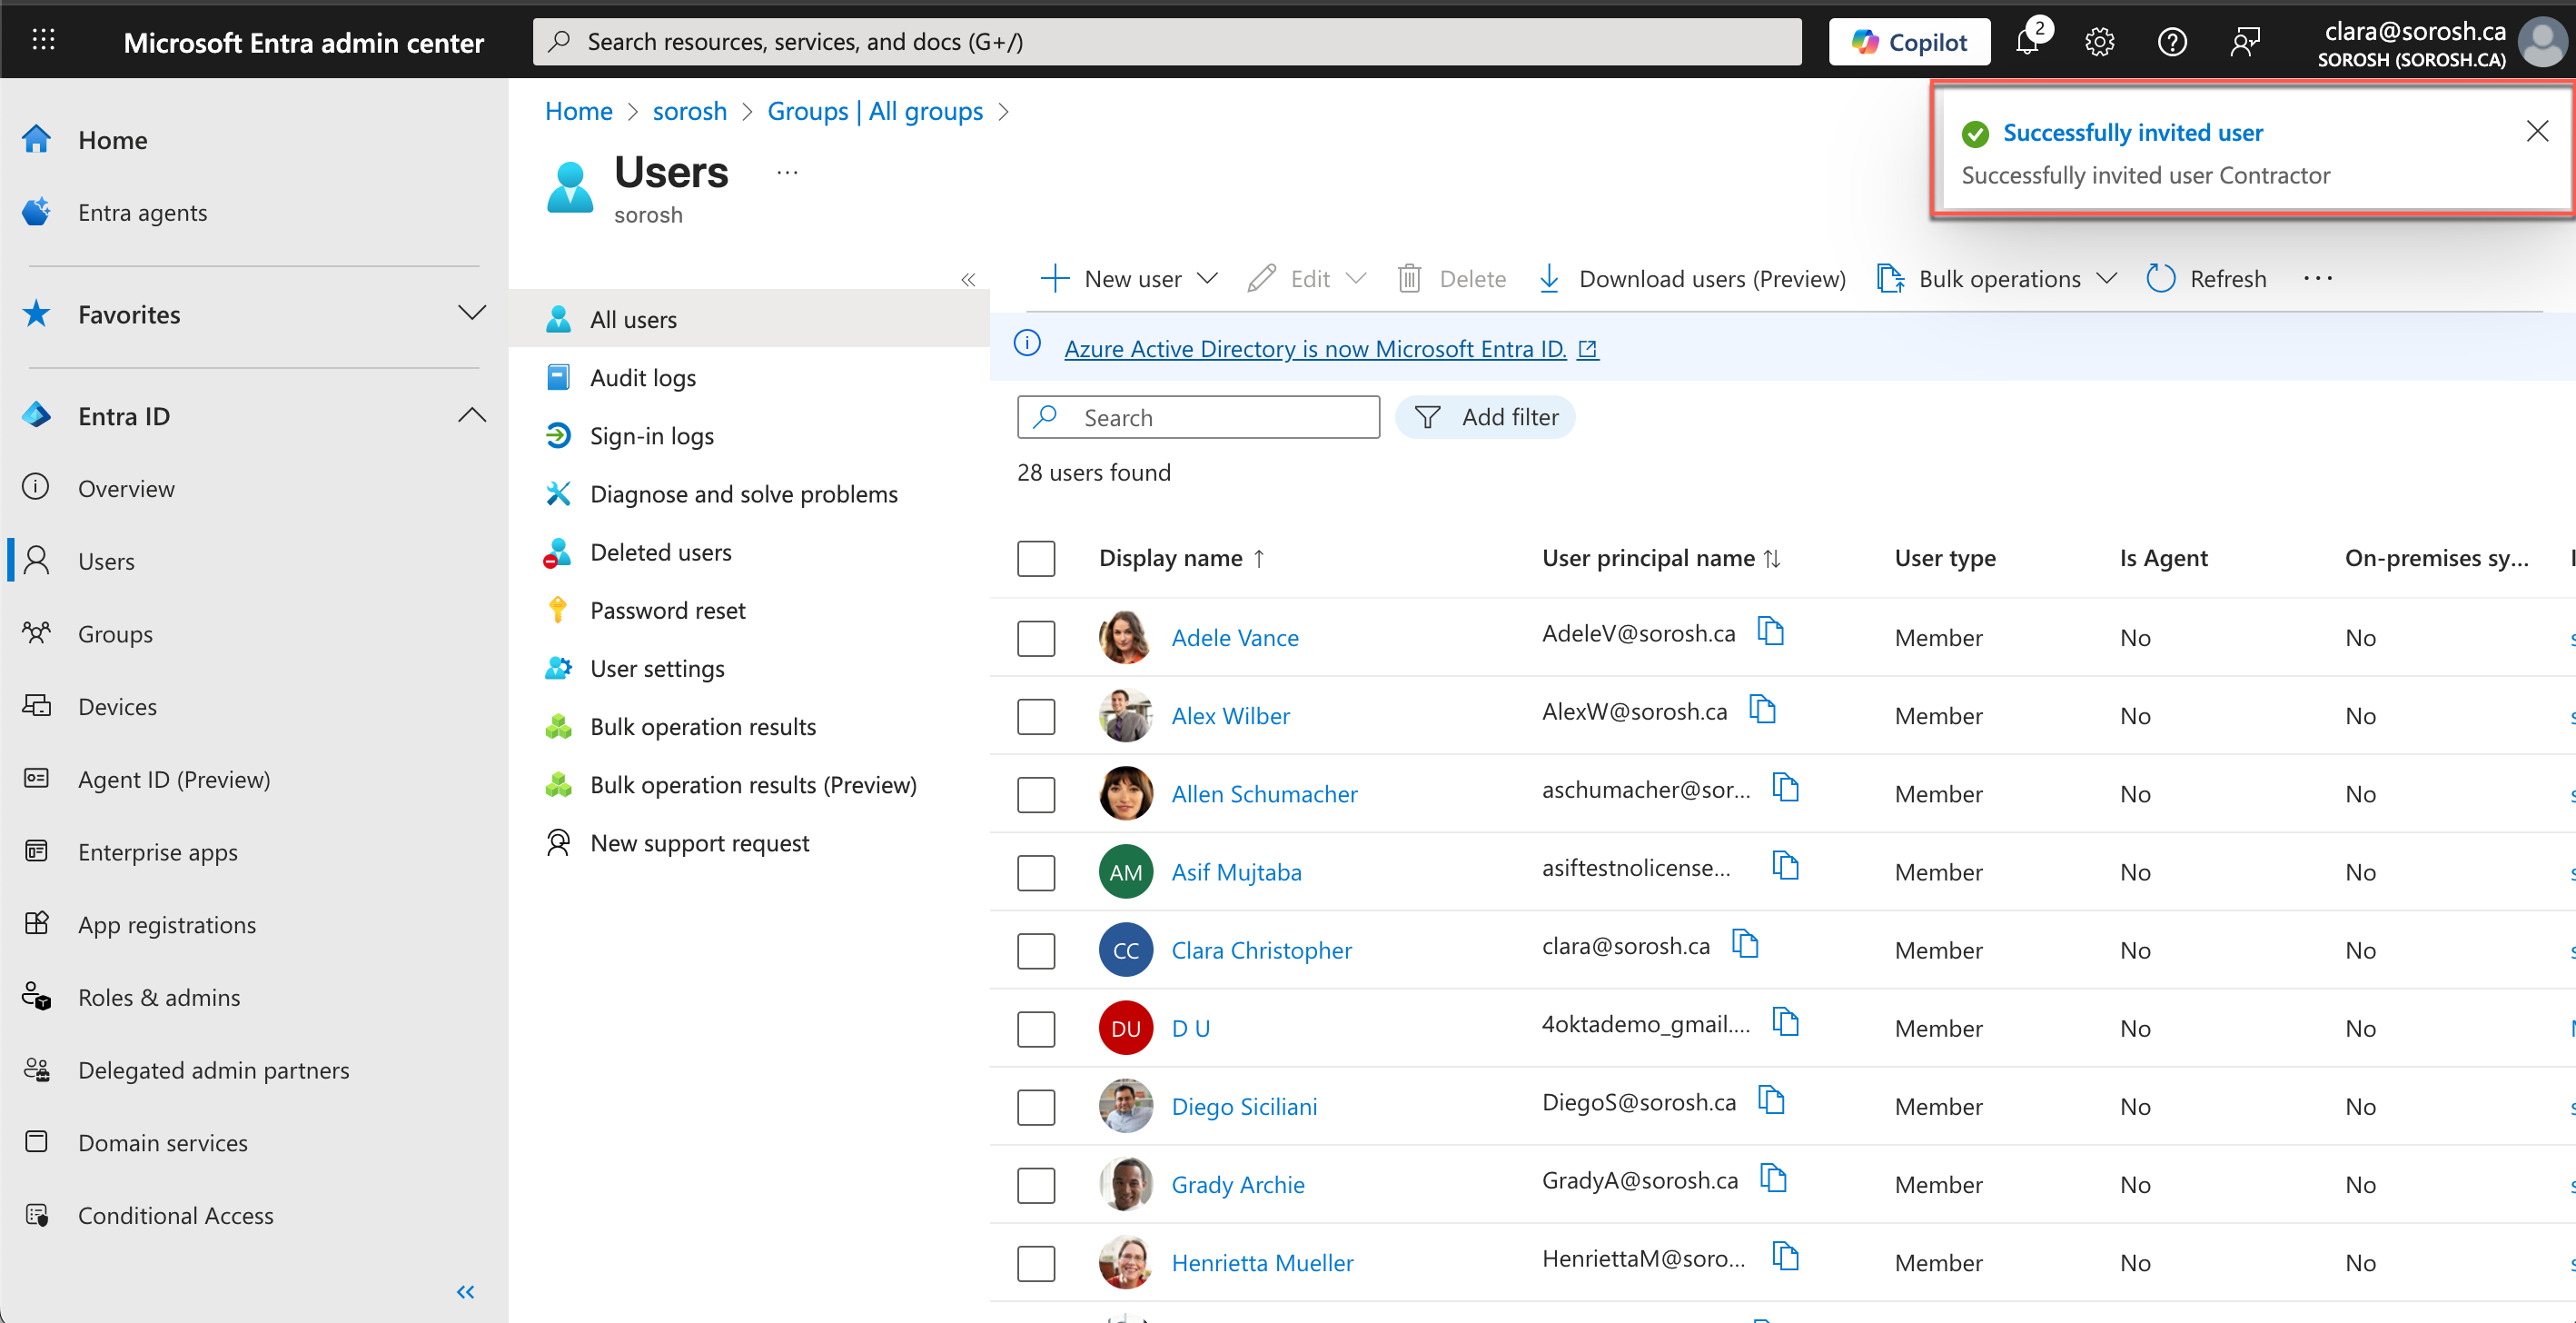Image resolution: width=2576 pixels, height=1323 pixels.
Task: Click the help question mark icon
Action: pyautogui.click(x=2172, y=42)
